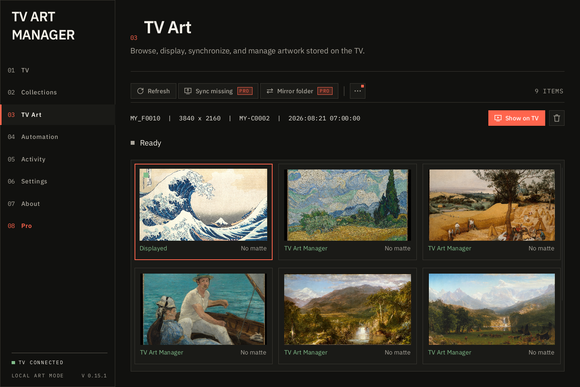The image size is (580, 387).
Task: Click Show on TV button
Action: pos(516,118)
